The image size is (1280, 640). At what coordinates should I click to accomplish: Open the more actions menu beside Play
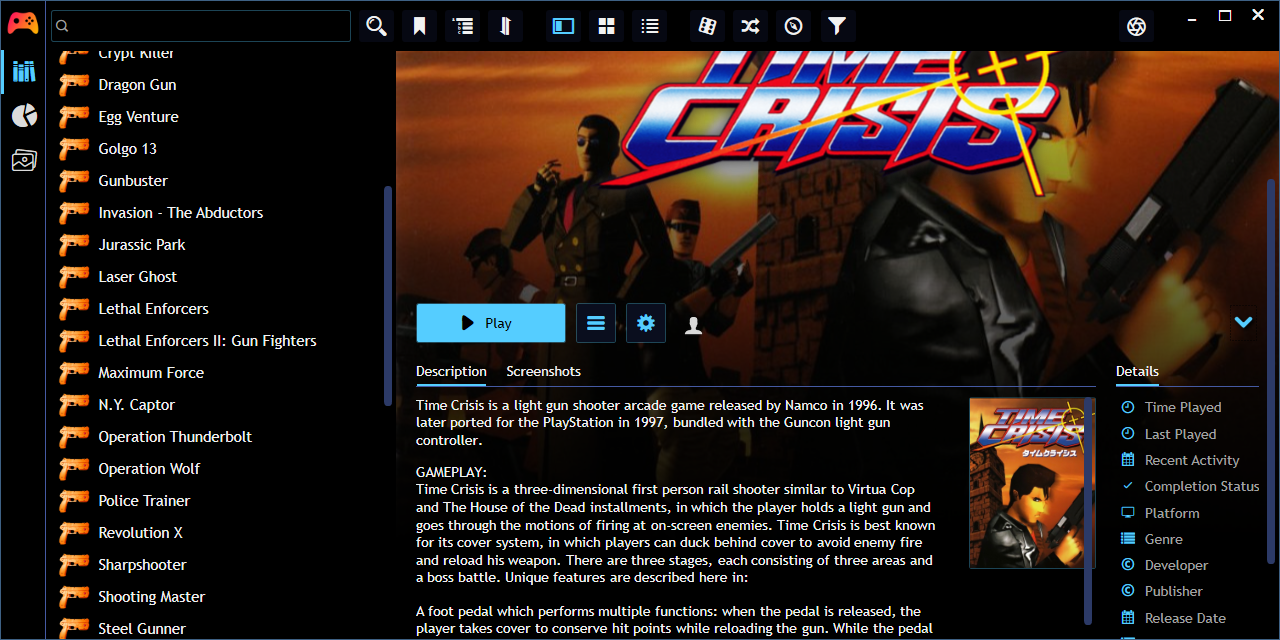coord(596,323)
